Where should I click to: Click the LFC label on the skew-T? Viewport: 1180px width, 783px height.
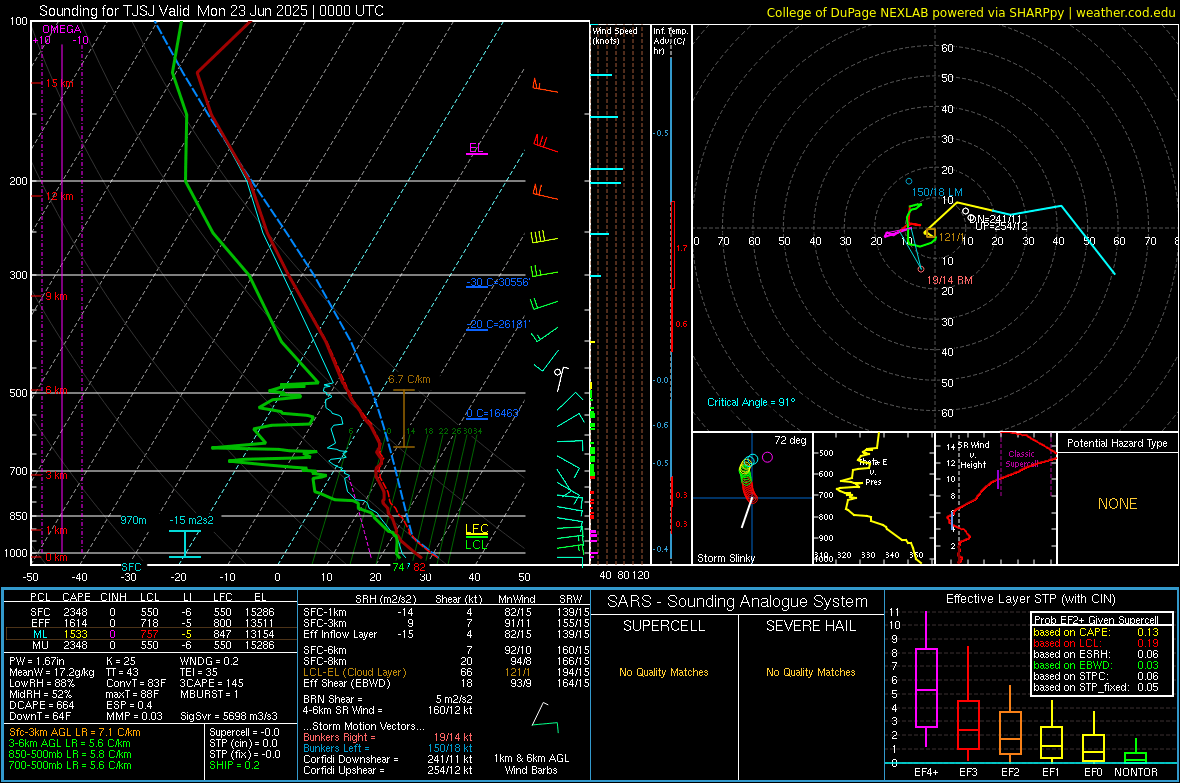tap(476, 529)
